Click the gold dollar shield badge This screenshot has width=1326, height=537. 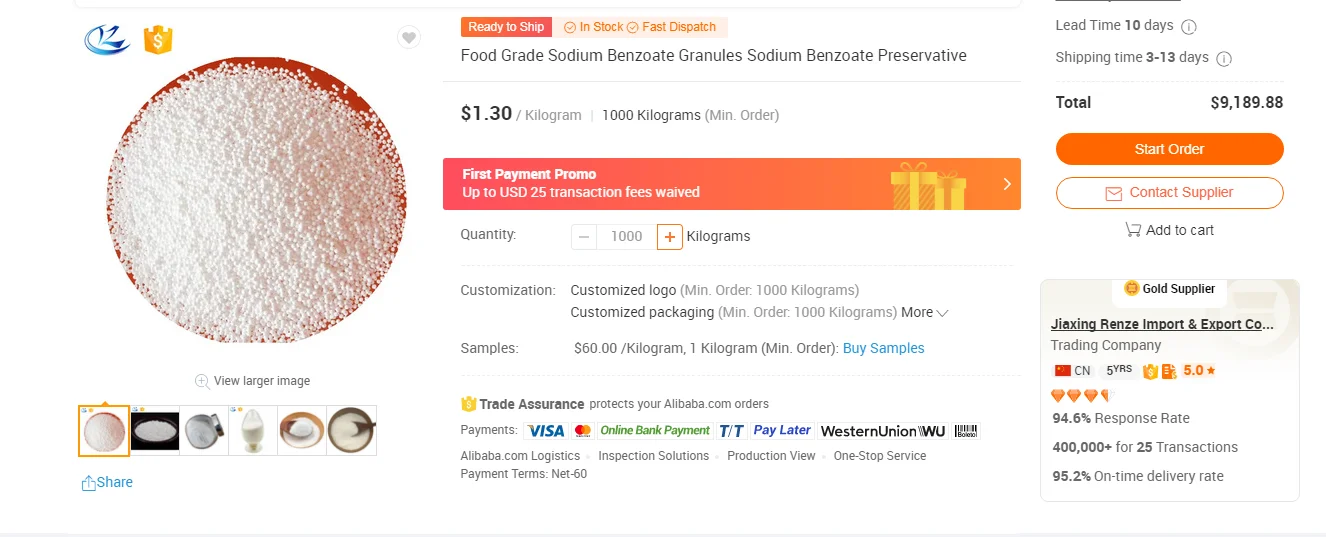pos(158,39)
